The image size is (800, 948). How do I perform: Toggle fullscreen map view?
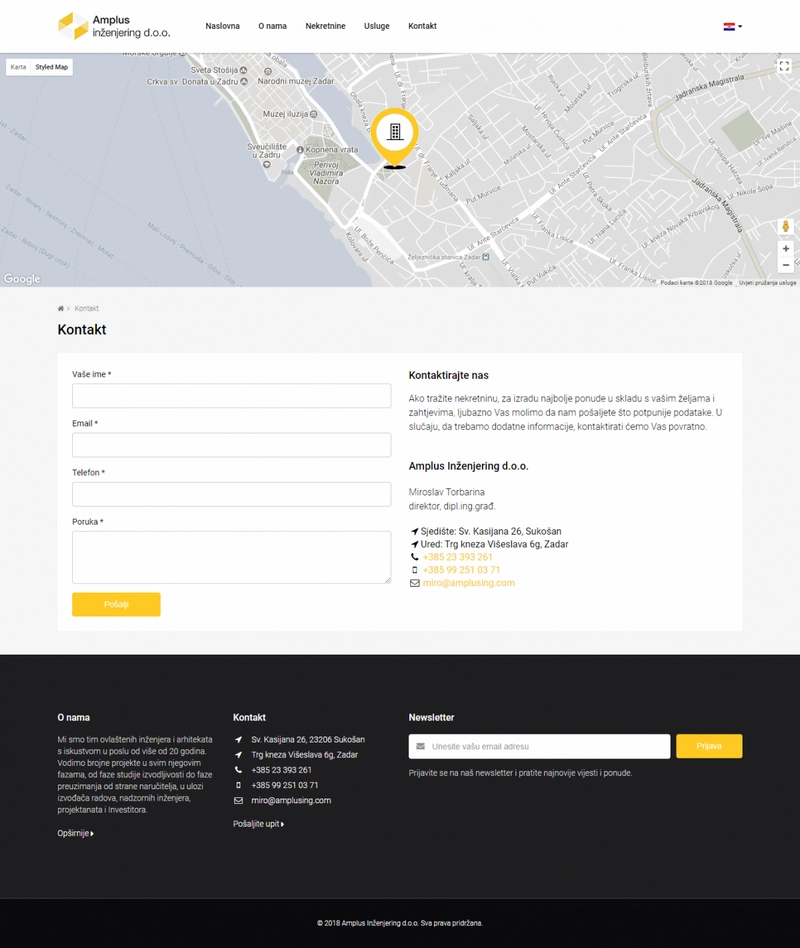point(785,66)
